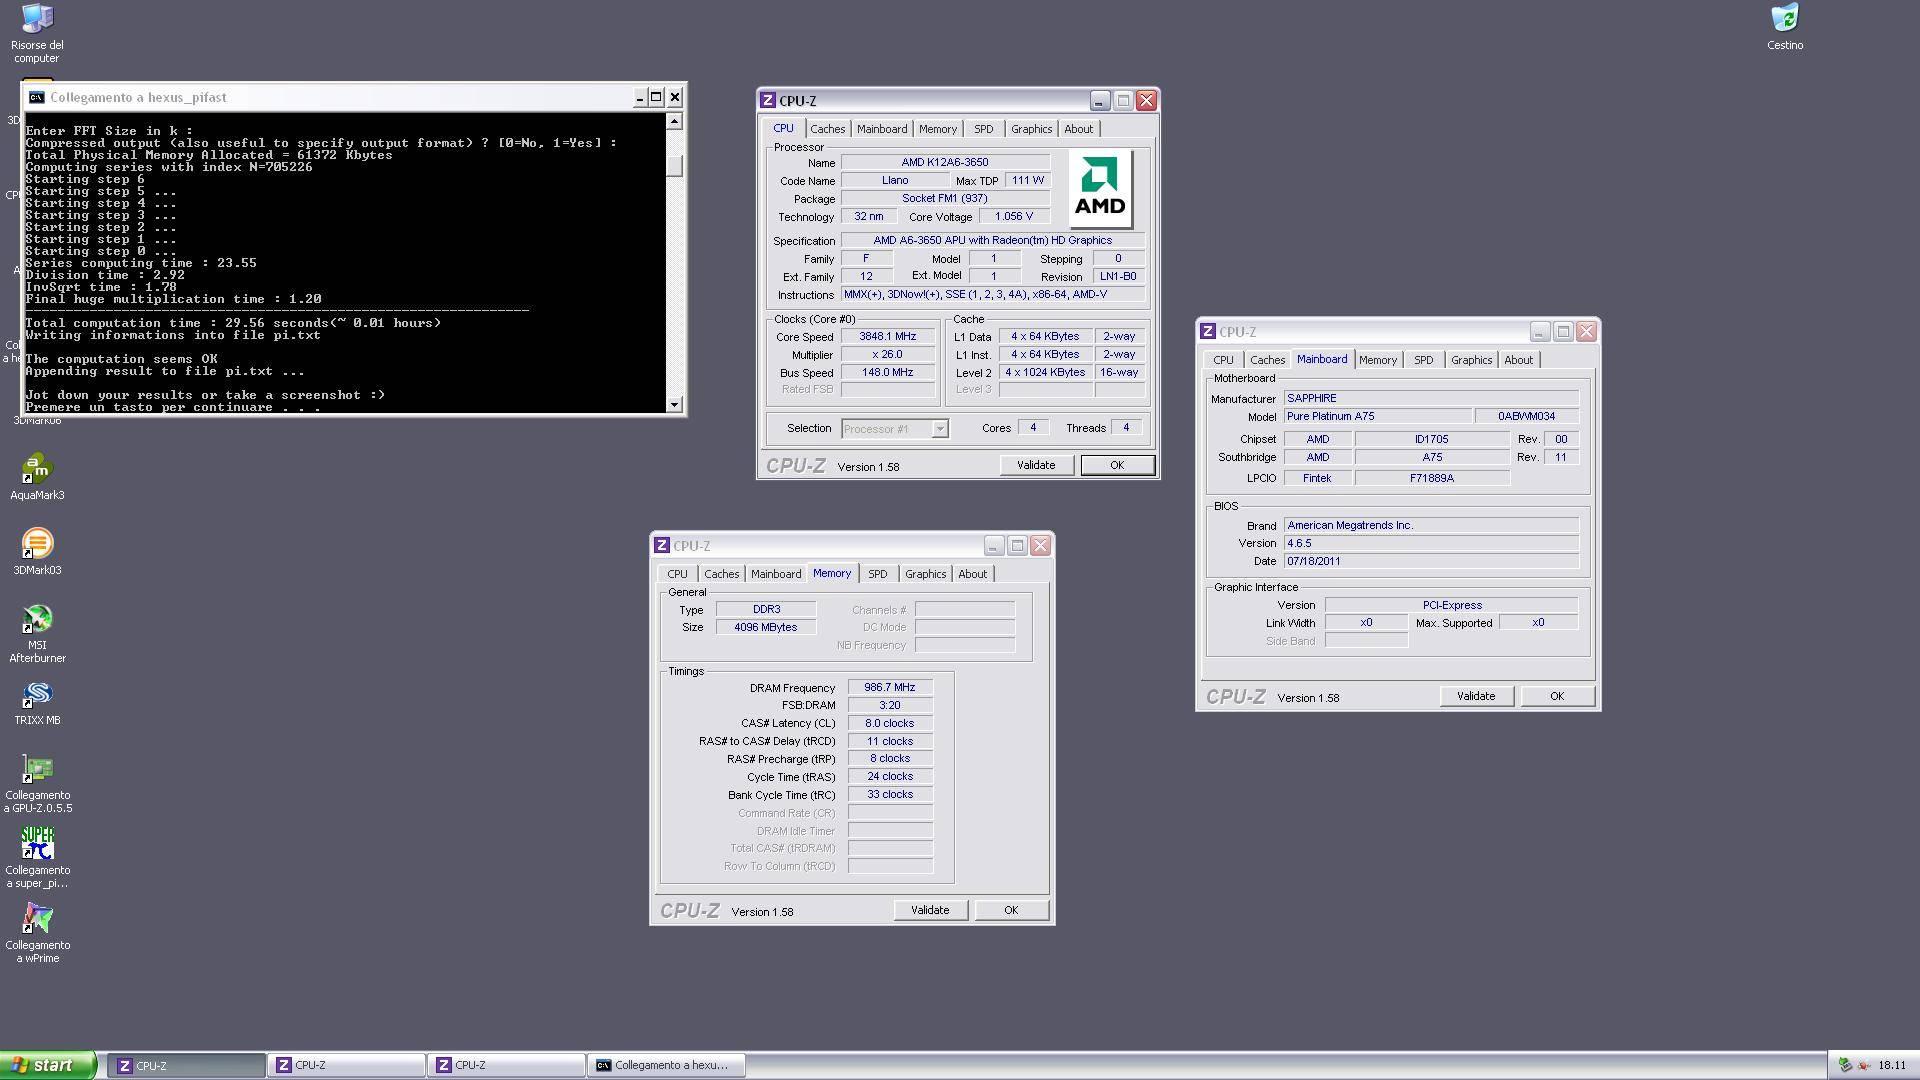
Task: Click CPU-Z title icon in Memory window
Action: (x=661, y=545)
